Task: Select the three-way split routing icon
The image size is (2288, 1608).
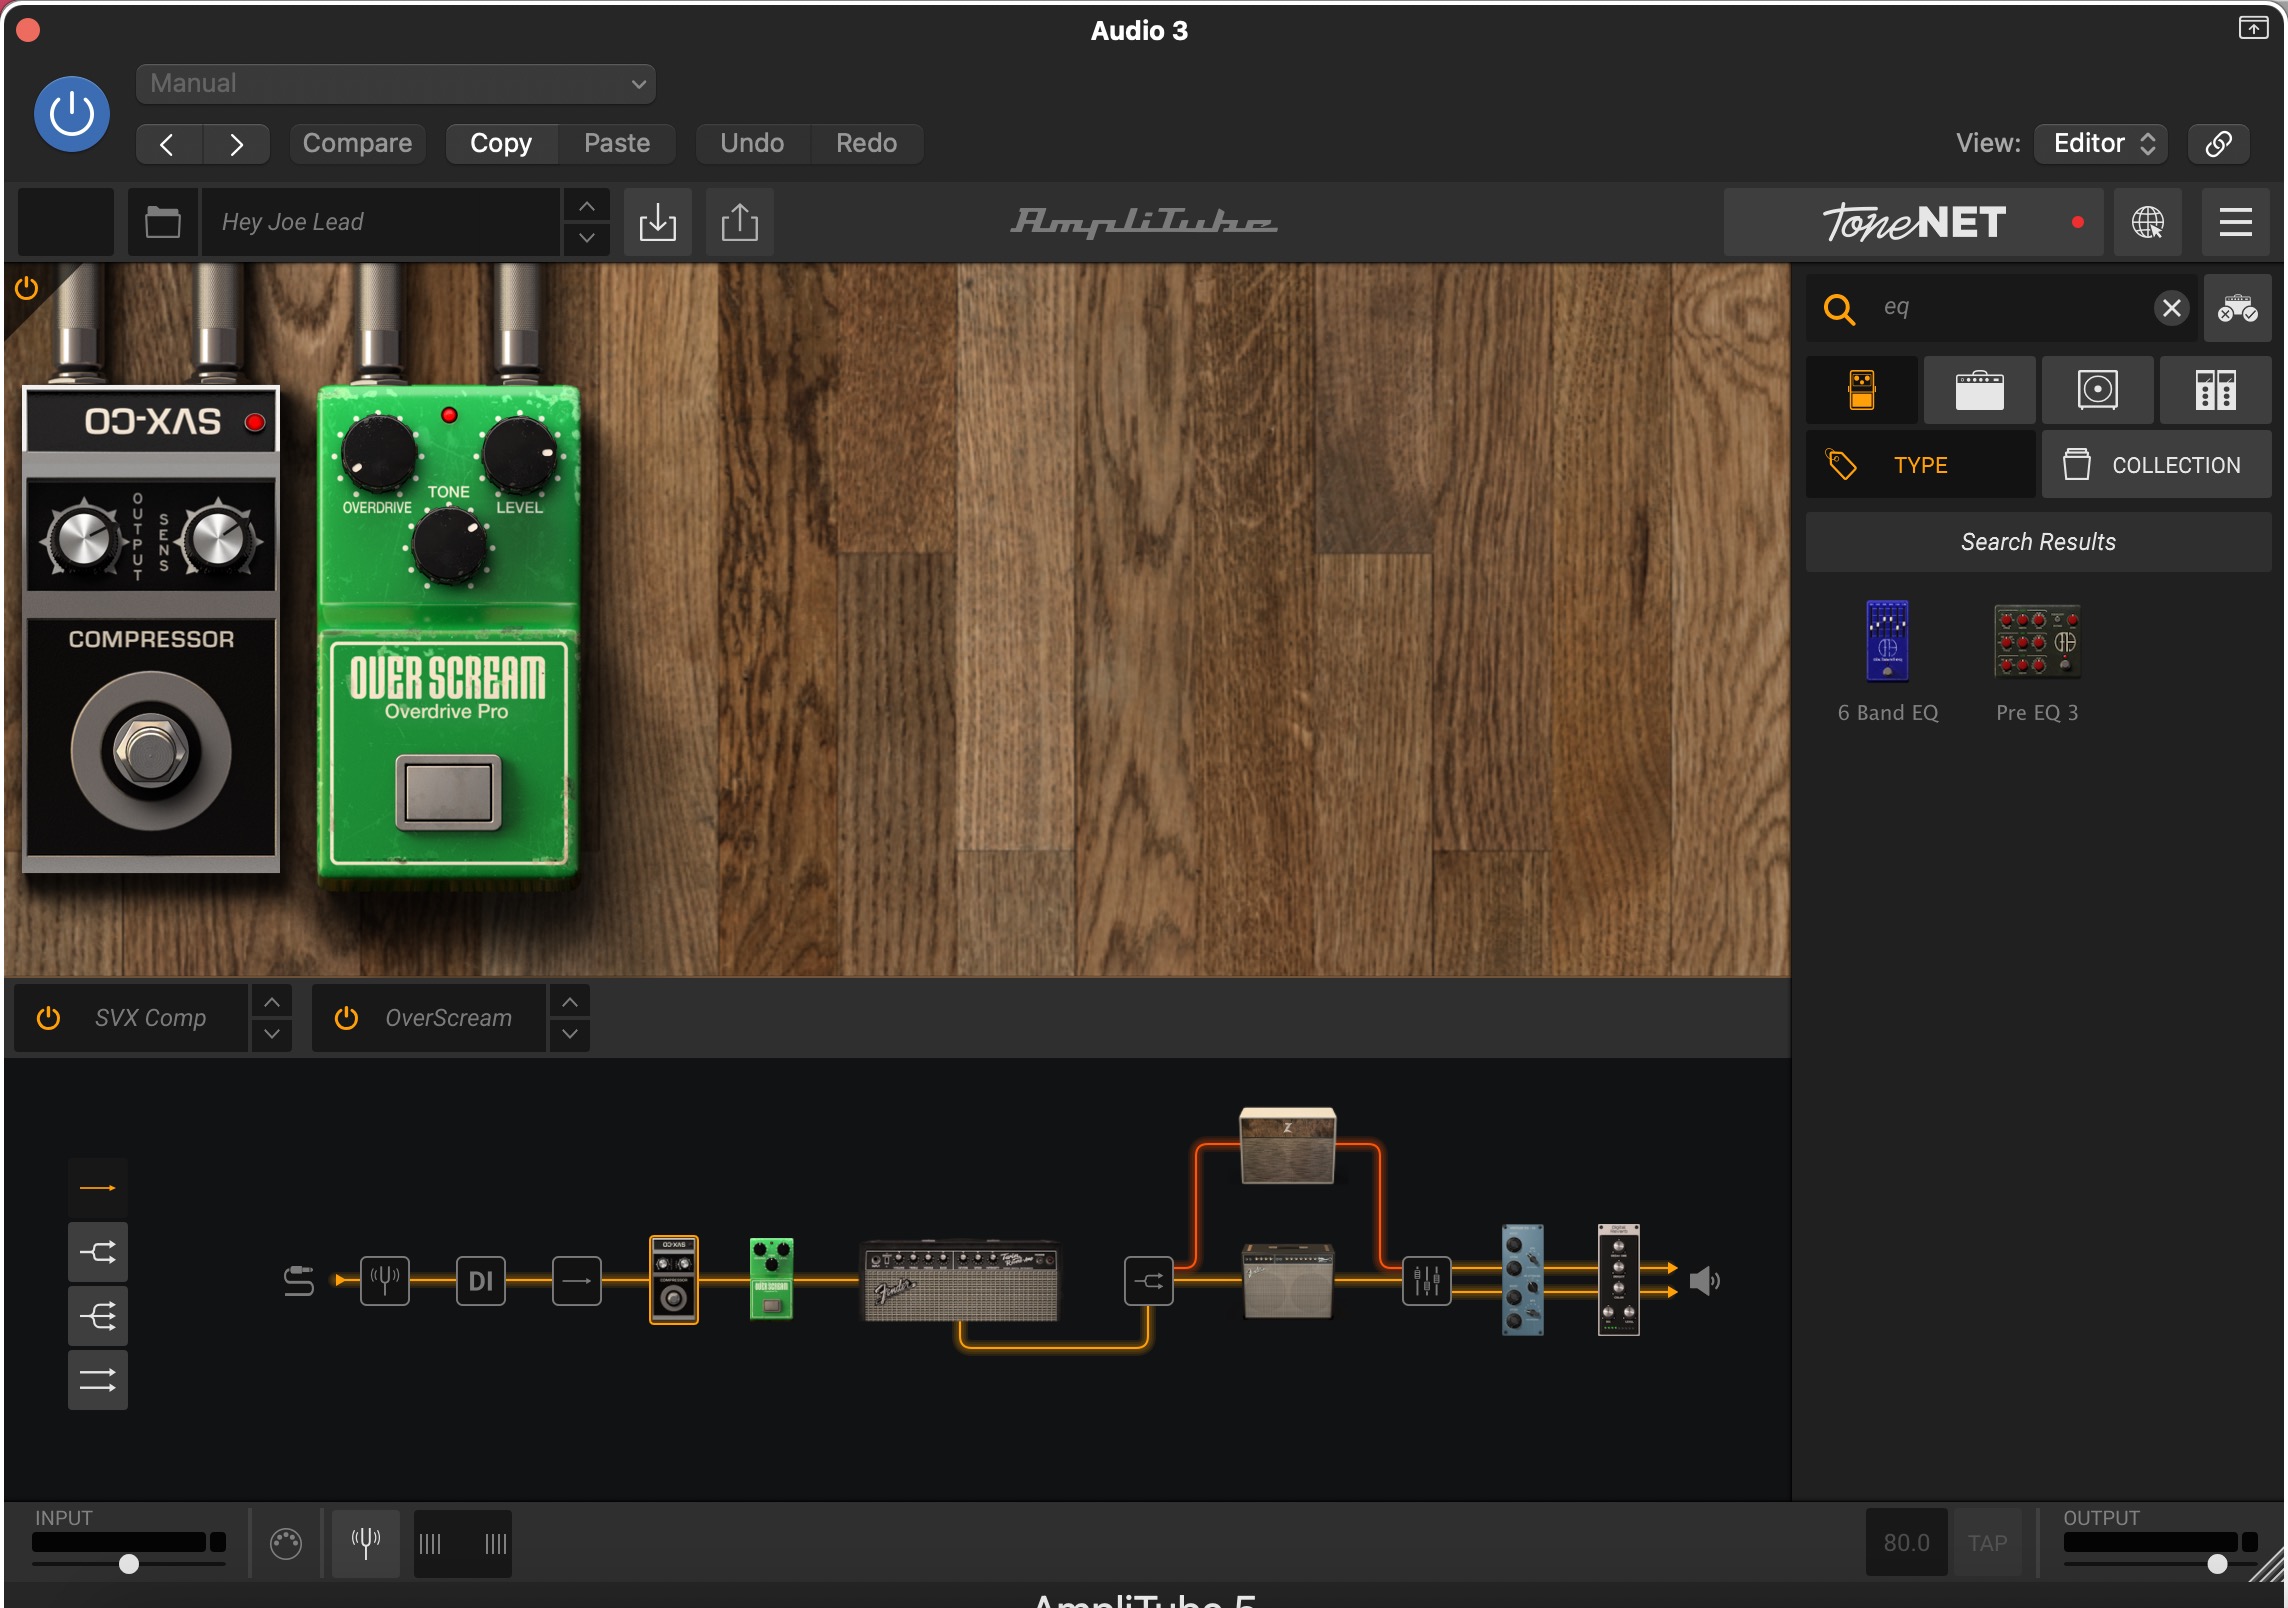Action: pyautogui.click(x=97, y=1316)
